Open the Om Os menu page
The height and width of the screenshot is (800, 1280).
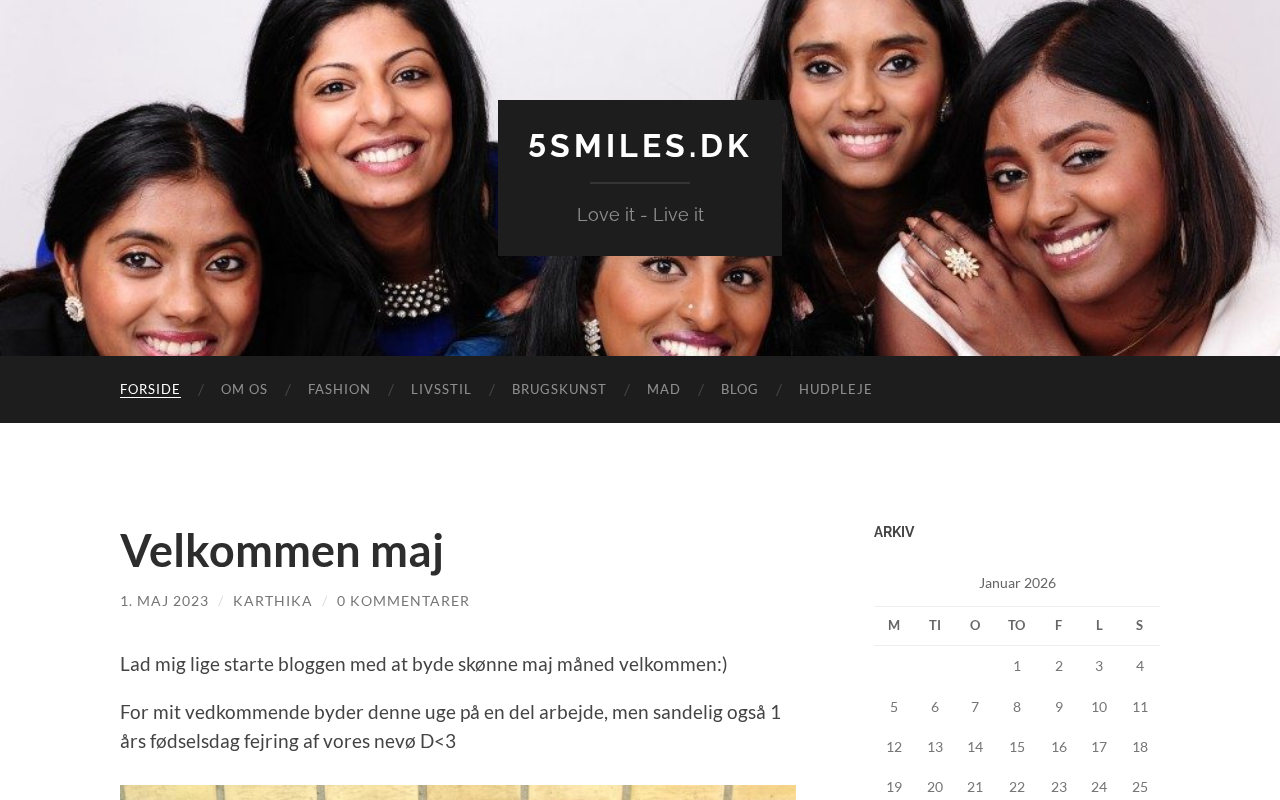click(x=244, y=389)
